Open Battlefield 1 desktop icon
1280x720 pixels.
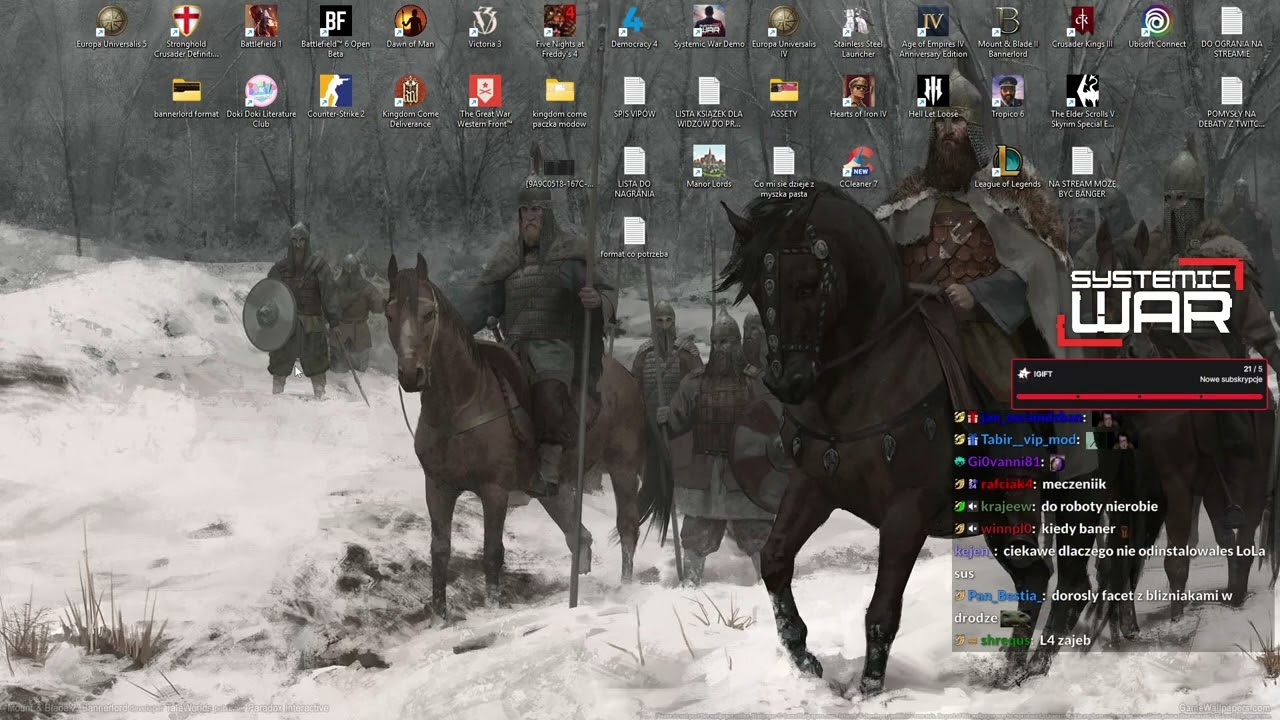261,27
